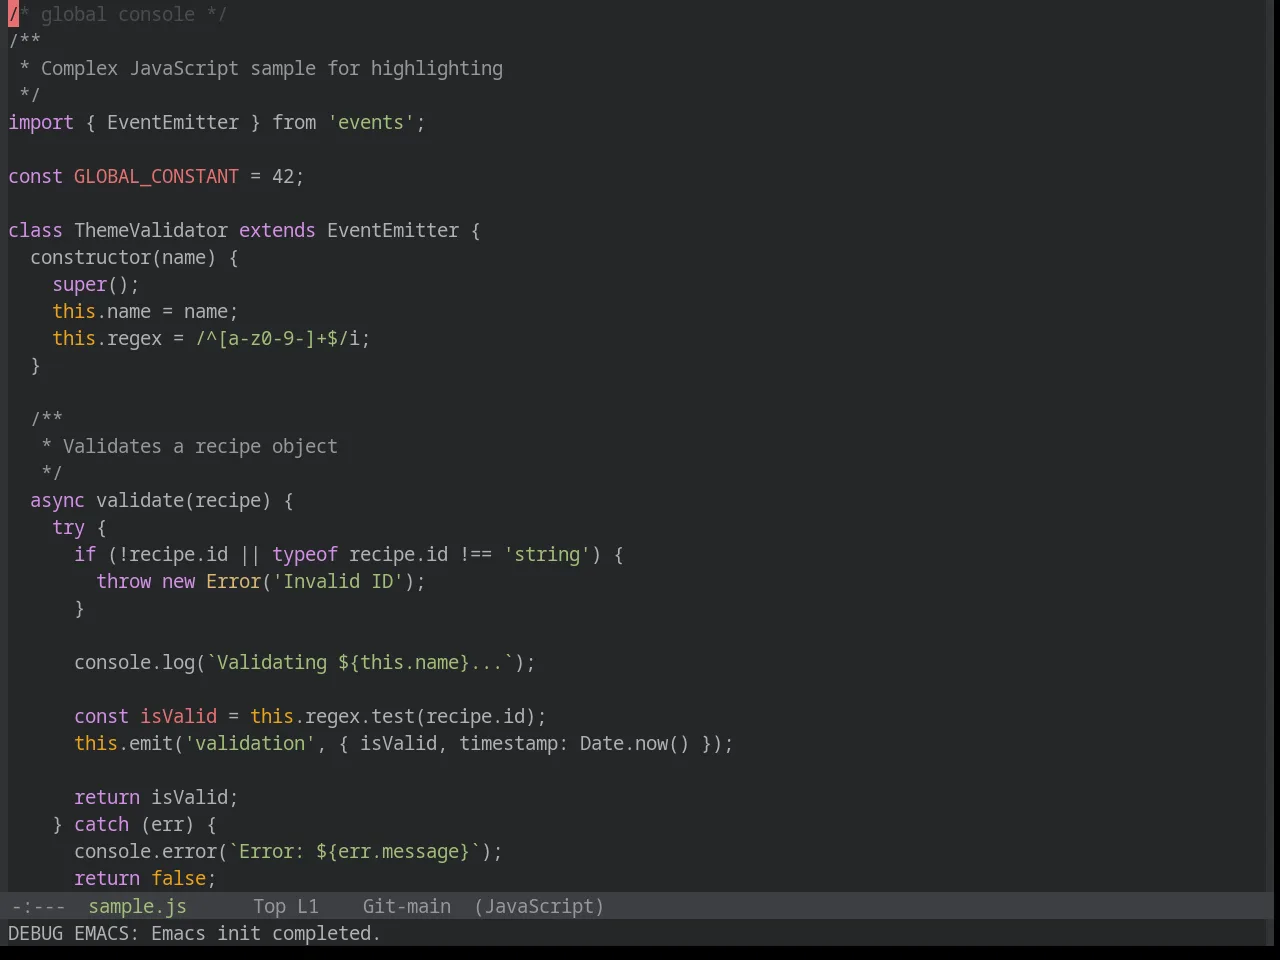This screenshot has width=1280, height=960.
Task: Click 'console.log' call
Action: 134,662
